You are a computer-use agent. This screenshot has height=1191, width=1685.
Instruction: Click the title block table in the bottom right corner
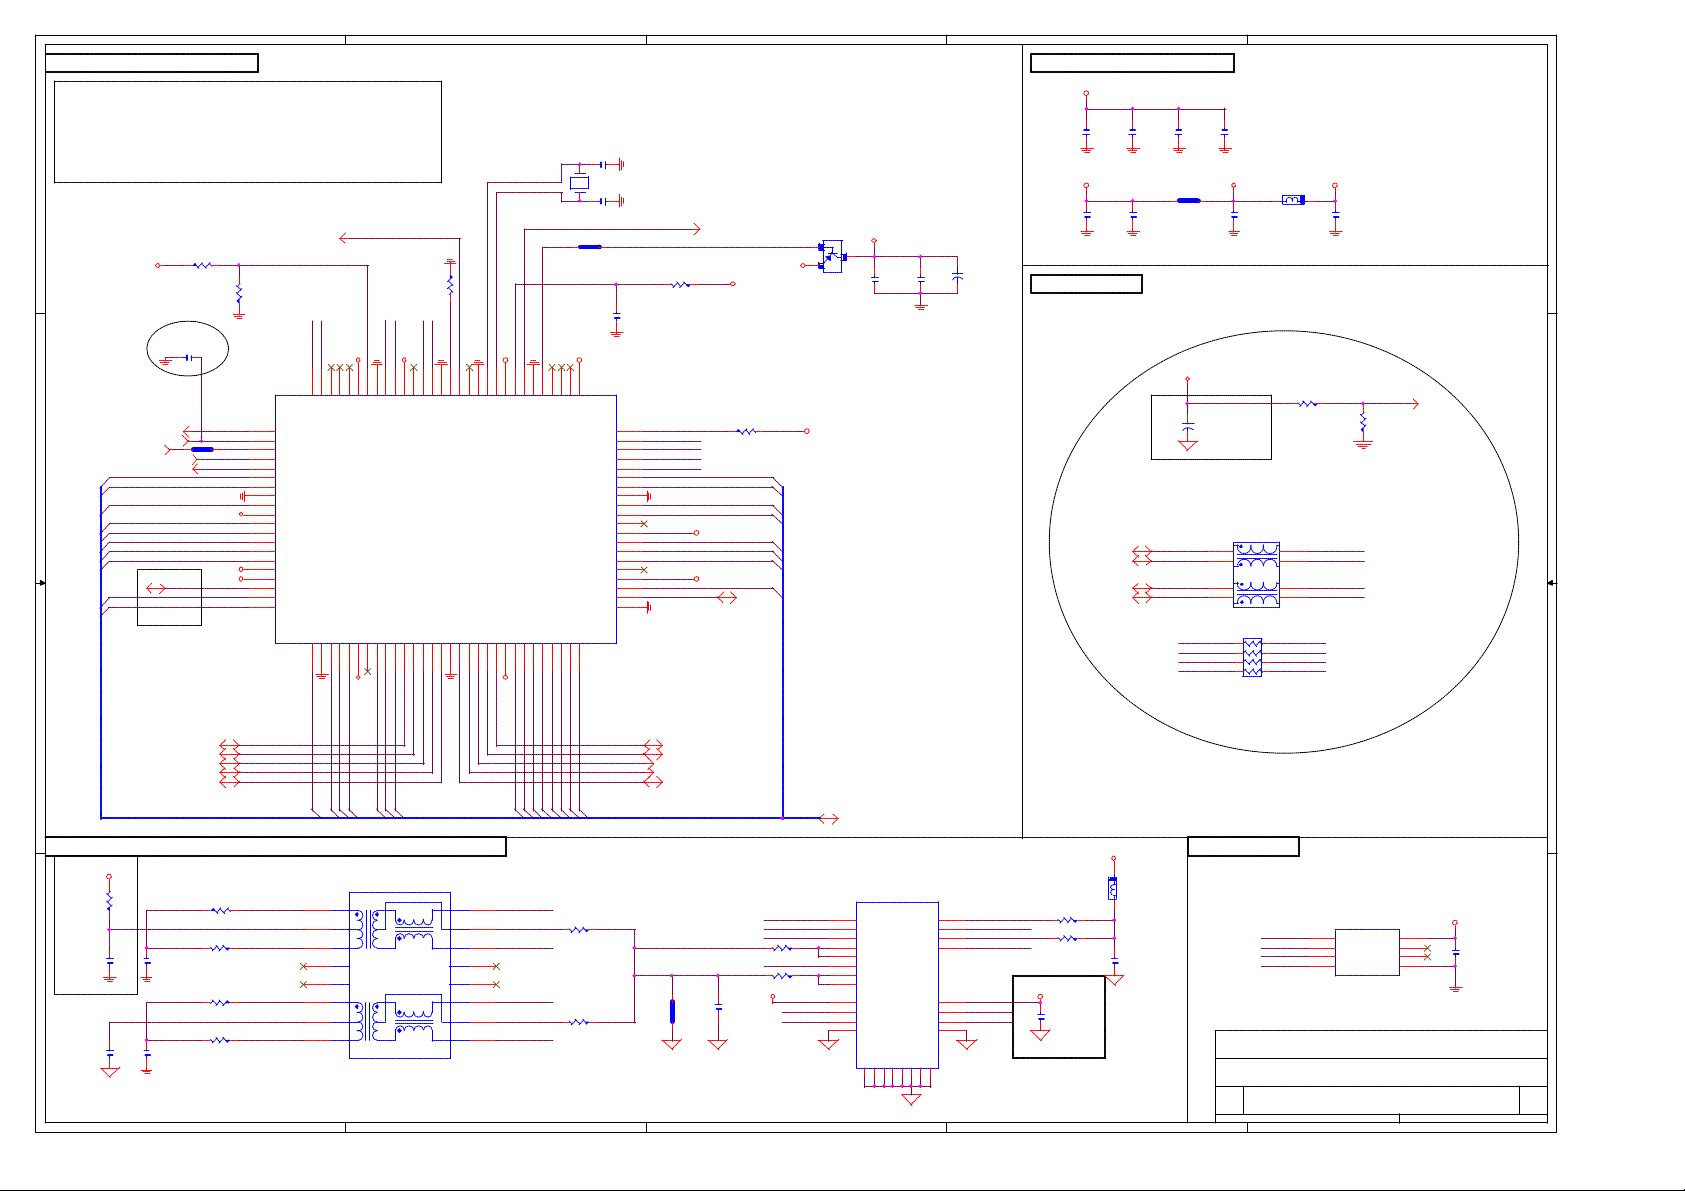click(1381, 1076)
